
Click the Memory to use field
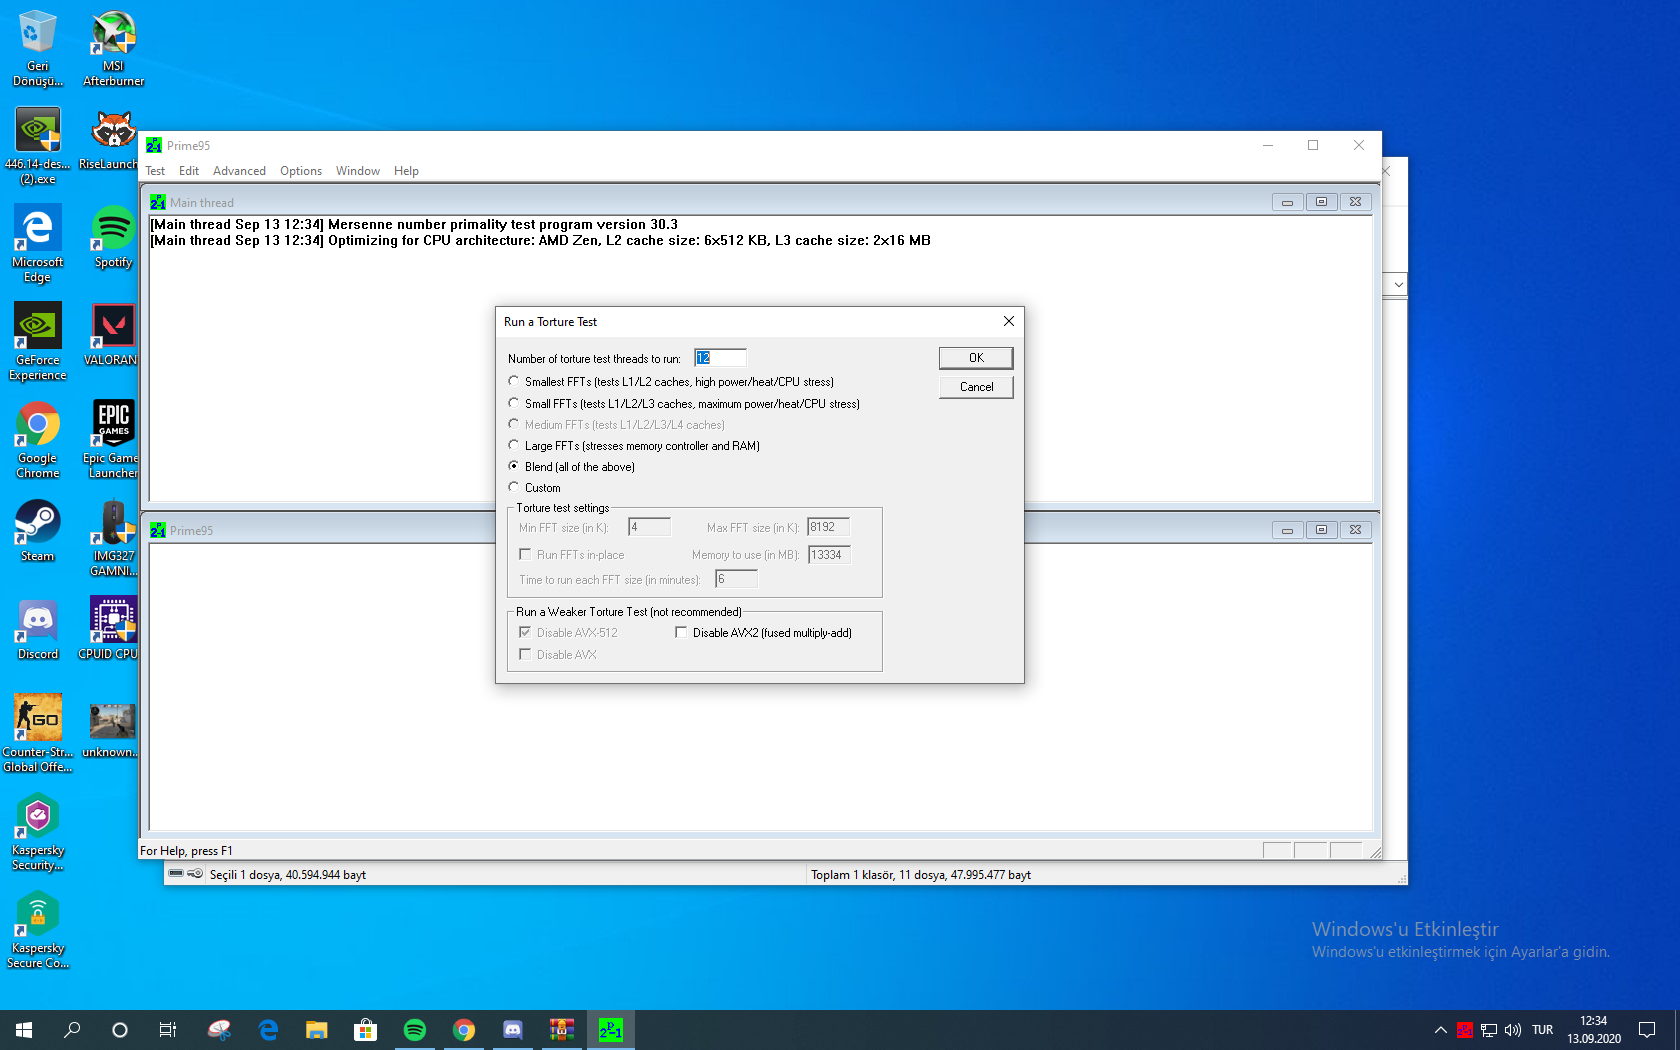829,555
